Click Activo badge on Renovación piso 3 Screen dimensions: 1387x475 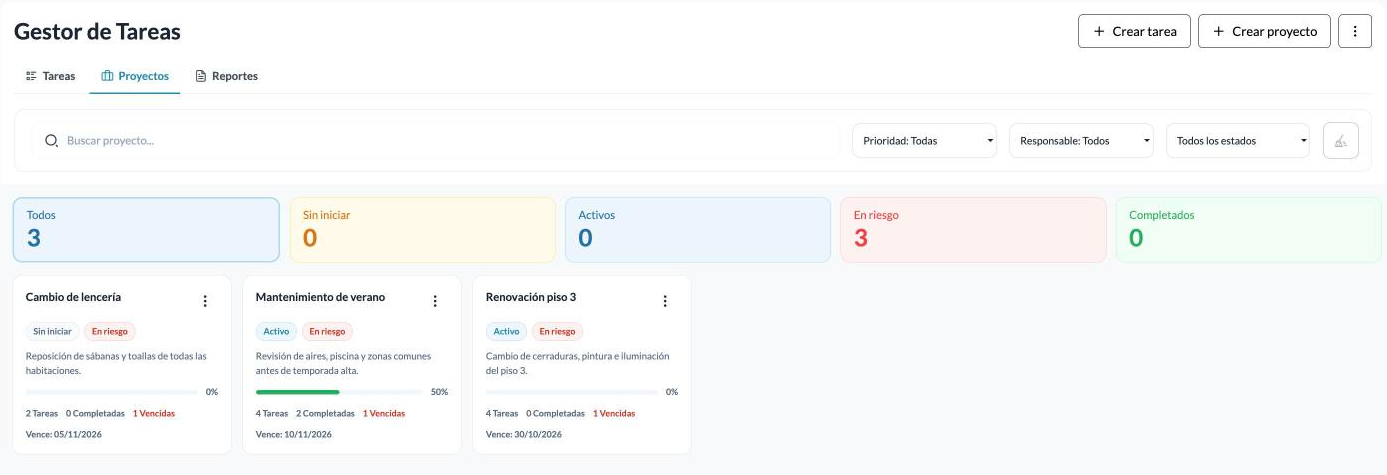[x=507, y=331]
